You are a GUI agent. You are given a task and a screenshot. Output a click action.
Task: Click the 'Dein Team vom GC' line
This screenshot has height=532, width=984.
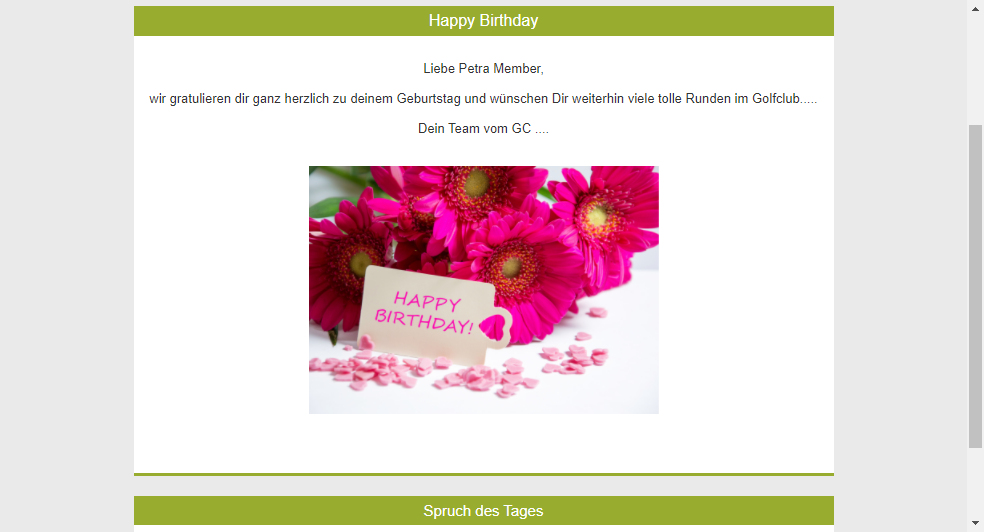click(x=483, y=129)
